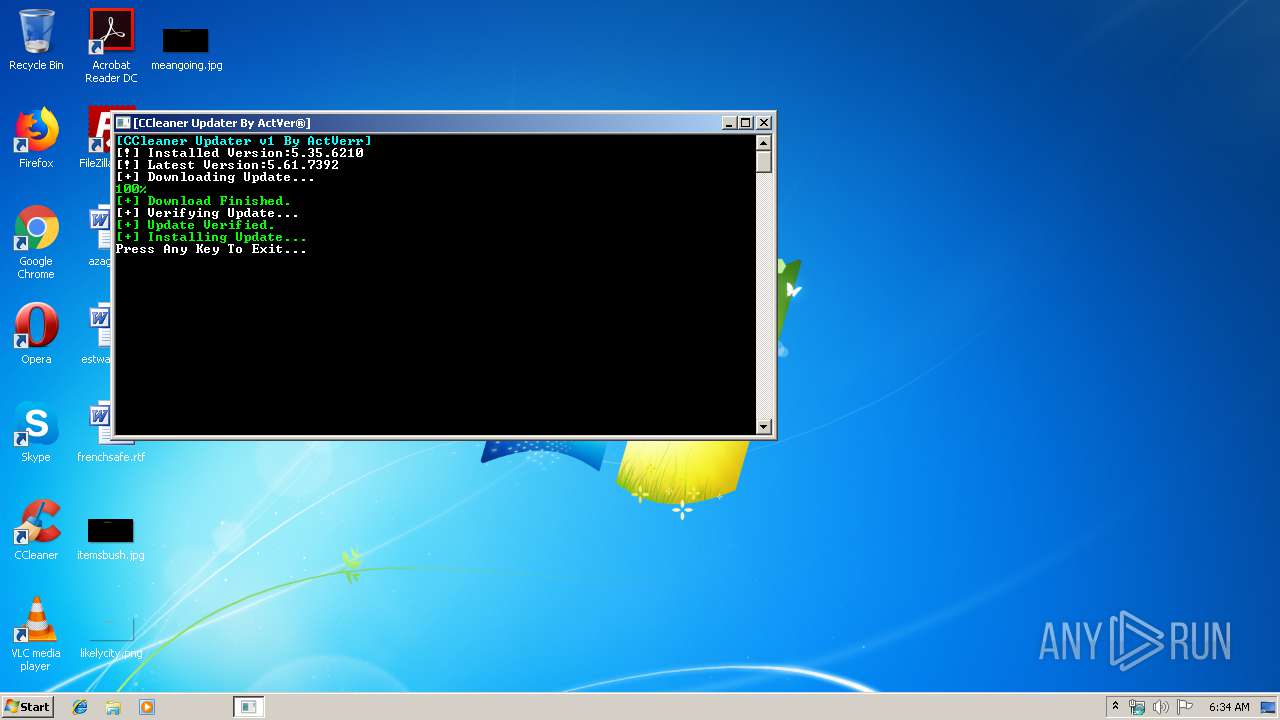This screenshot has height=720, width=1280.
Task: Open the Start menu
Action: pos(27,706)
